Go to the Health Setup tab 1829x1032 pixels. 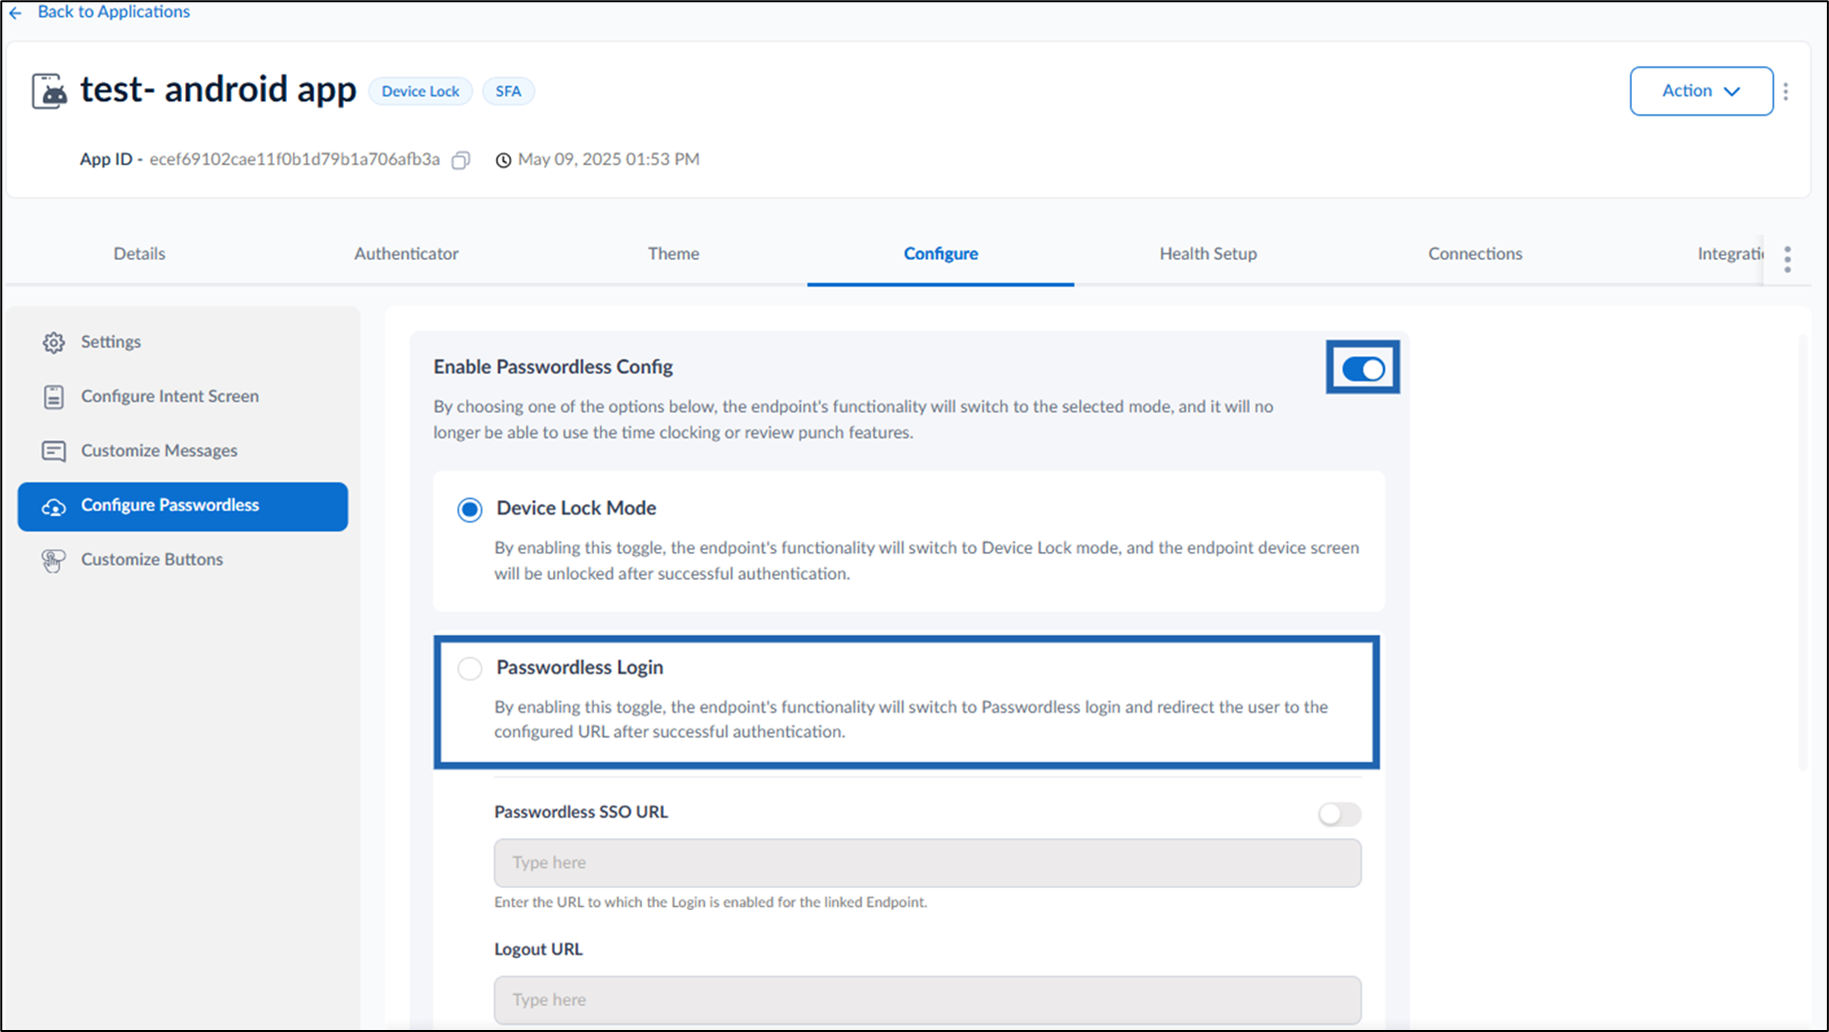click(x=1208, y=254)
